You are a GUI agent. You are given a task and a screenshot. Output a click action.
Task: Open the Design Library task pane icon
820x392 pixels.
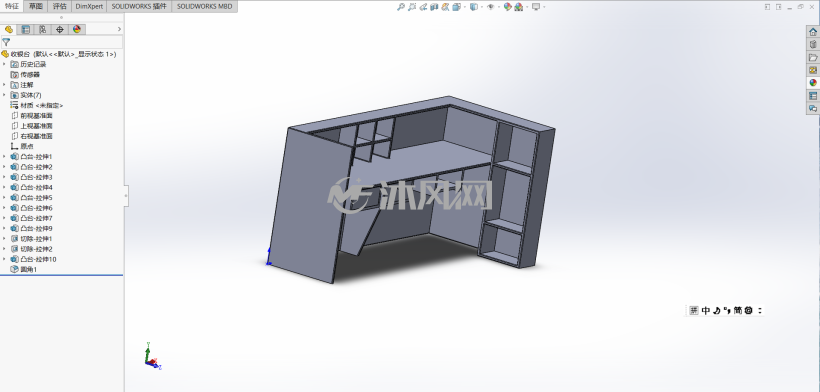click(x=813, y=44)
